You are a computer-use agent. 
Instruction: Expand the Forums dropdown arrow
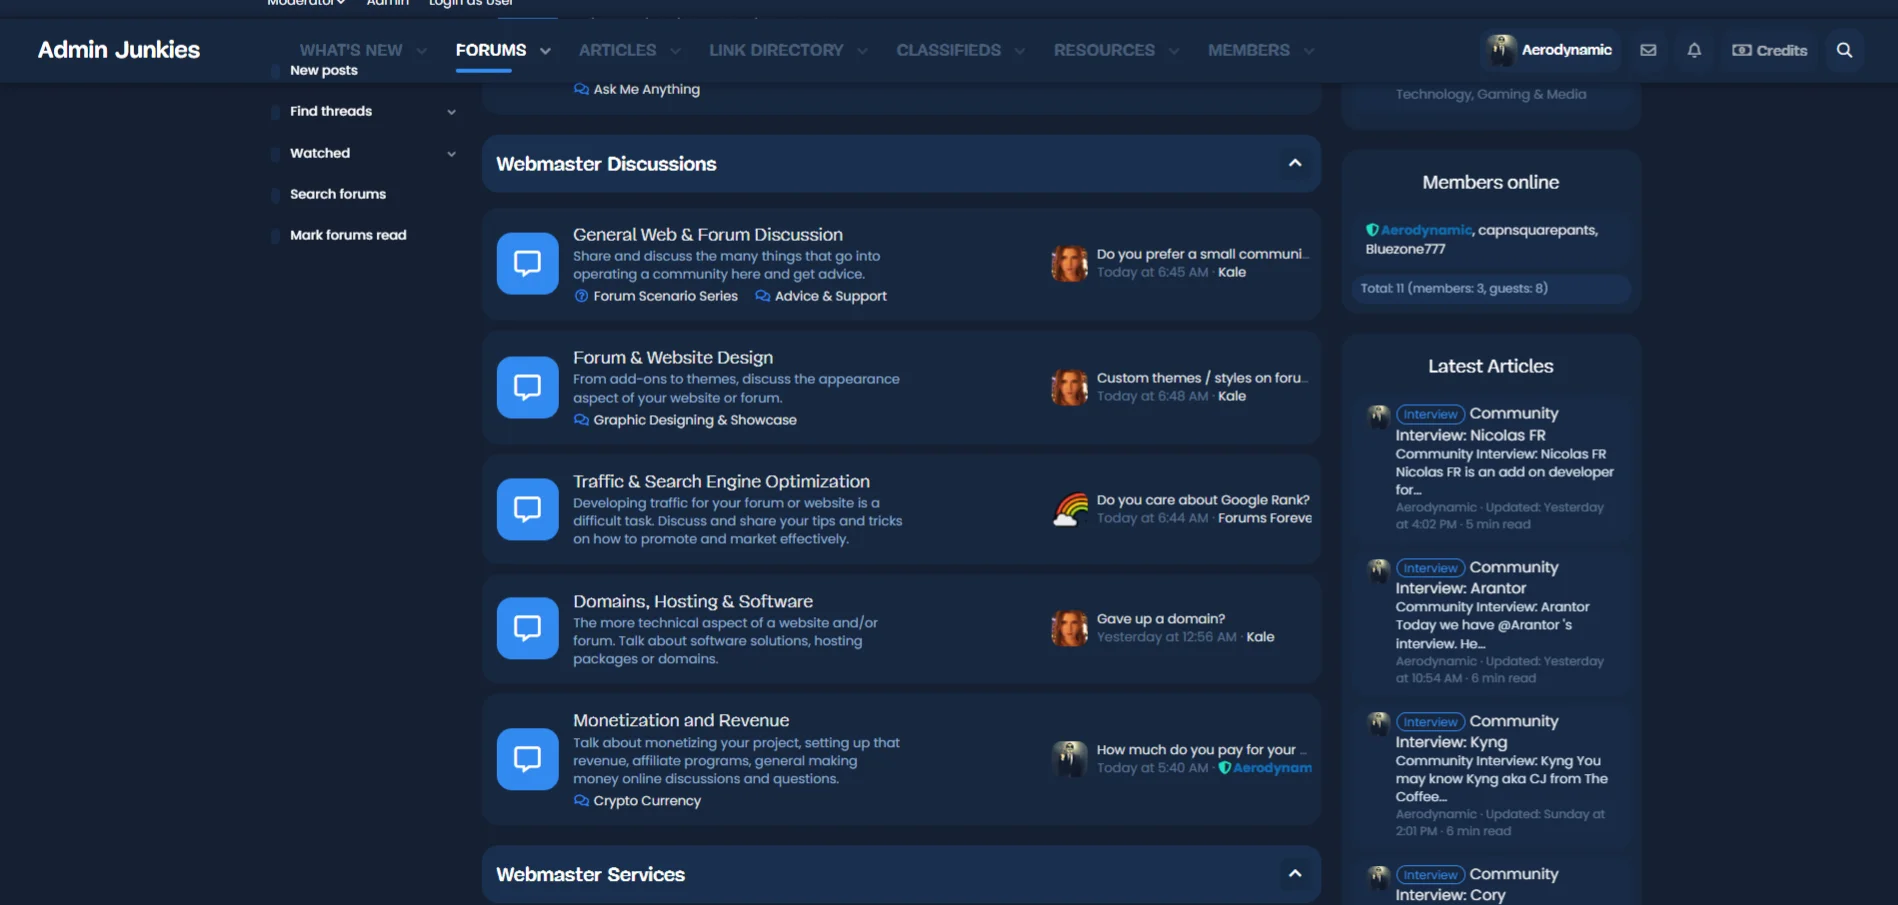(x=545, y=51)
